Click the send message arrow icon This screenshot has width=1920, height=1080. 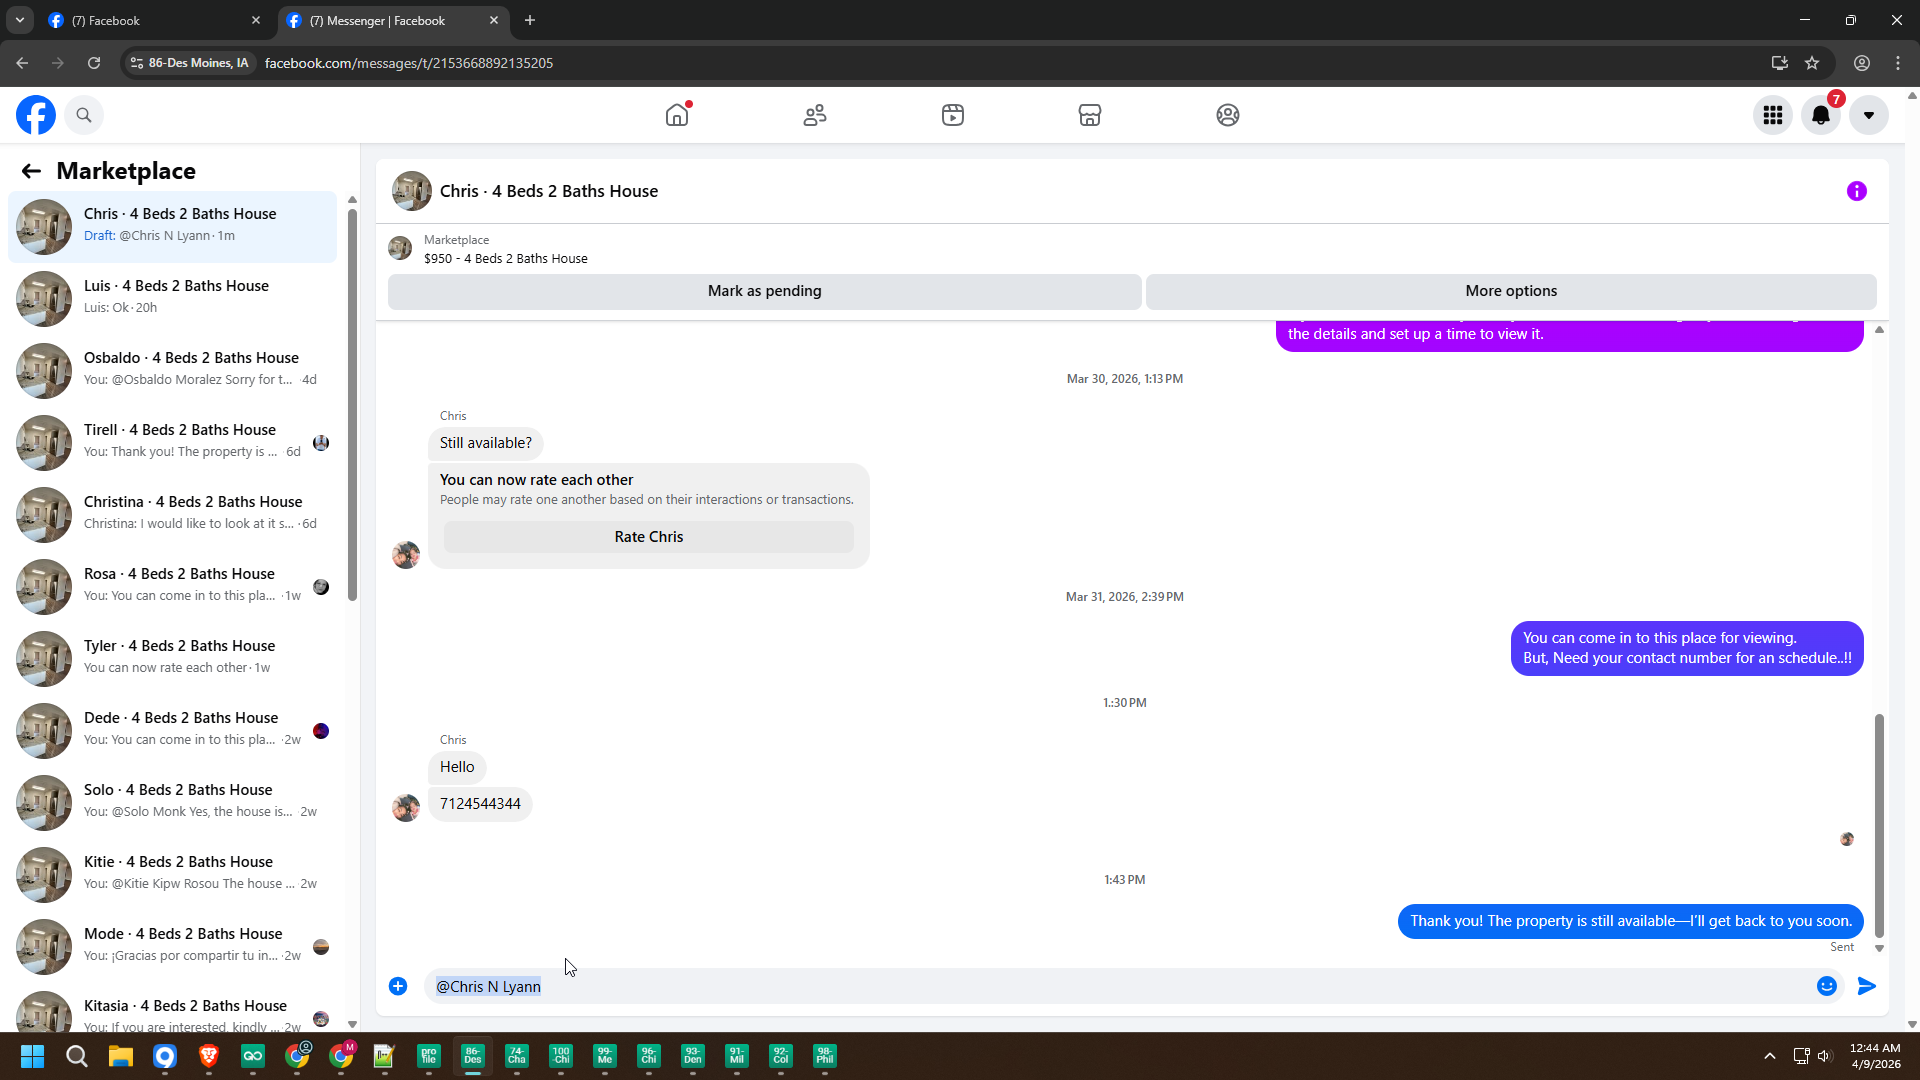[1867, 986]
